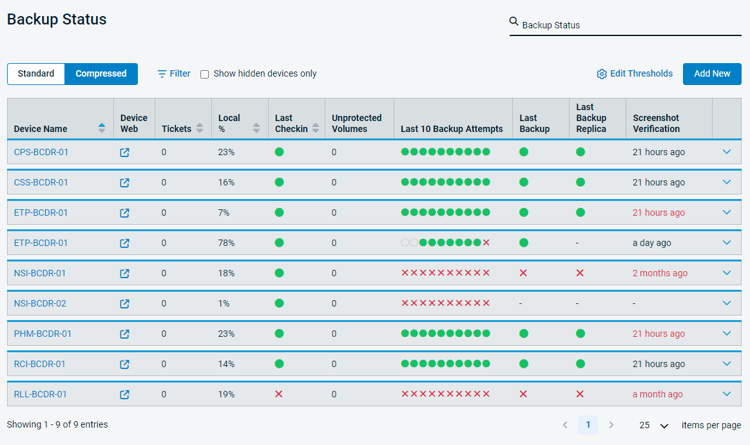Sort by Device Name column arrows

click(x=101, y=128)
